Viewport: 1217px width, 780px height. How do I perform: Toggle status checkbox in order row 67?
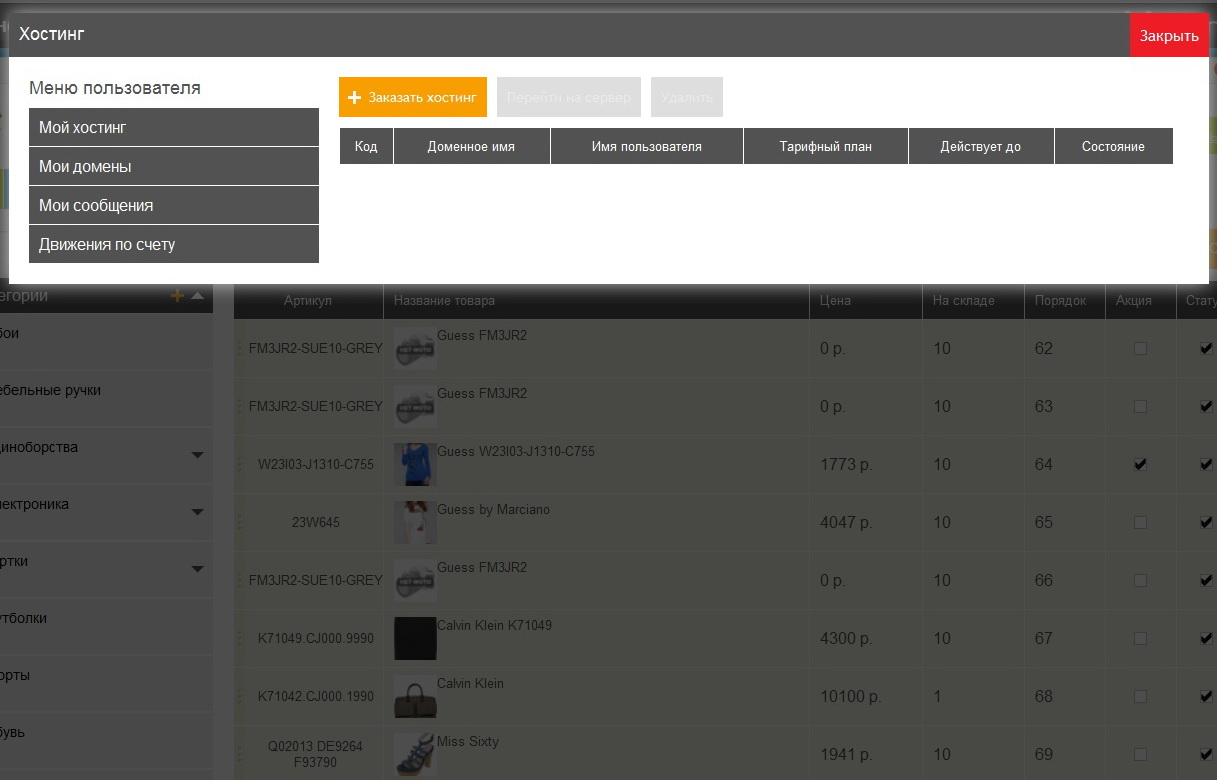(x=1206, y=639)
